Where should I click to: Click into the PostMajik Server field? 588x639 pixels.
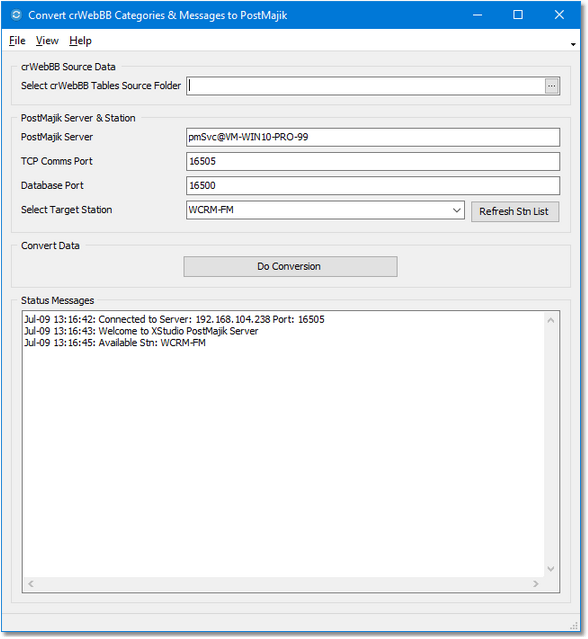[373, 137]
